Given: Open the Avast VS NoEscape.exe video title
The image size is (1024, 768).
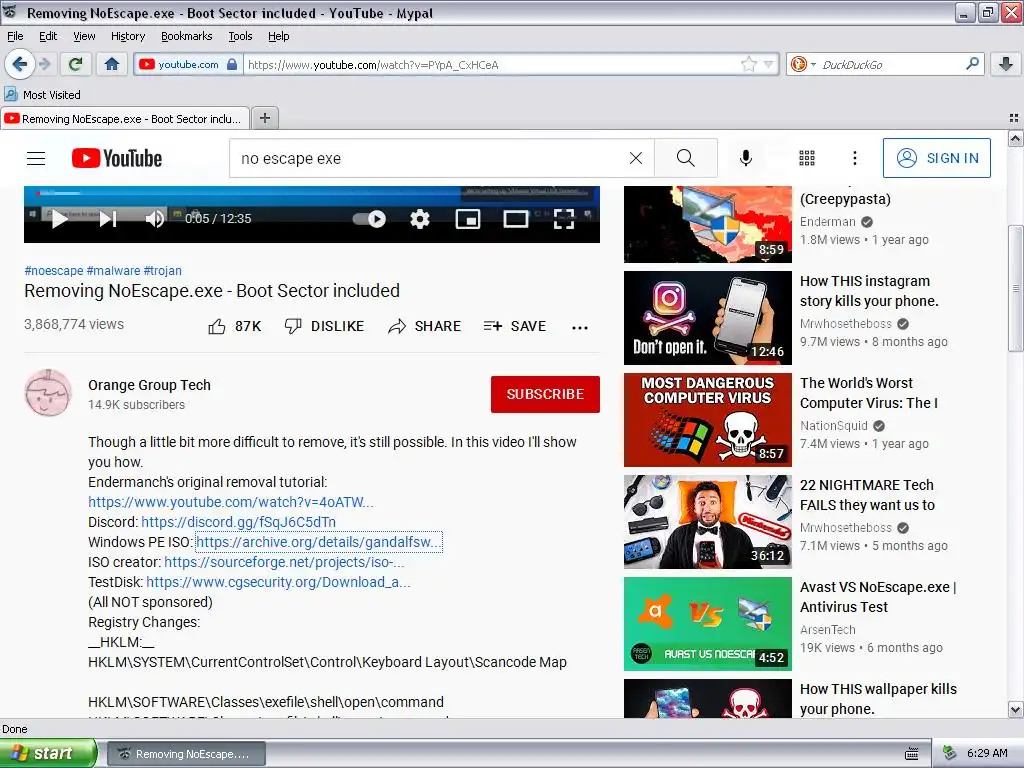Looking at the screenshot, I should point(878,596).
